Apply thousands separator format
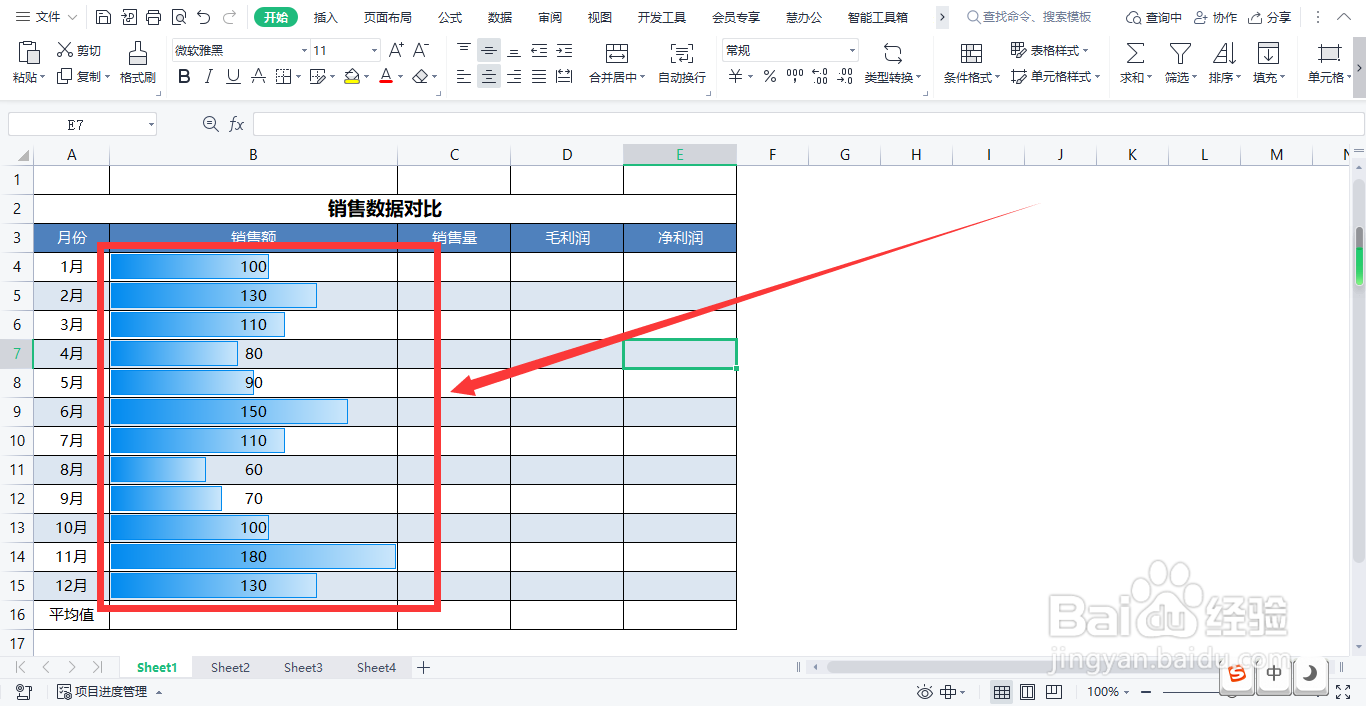Image resolution: width=1366 pixels, height=706 pixels. [795, 76]
